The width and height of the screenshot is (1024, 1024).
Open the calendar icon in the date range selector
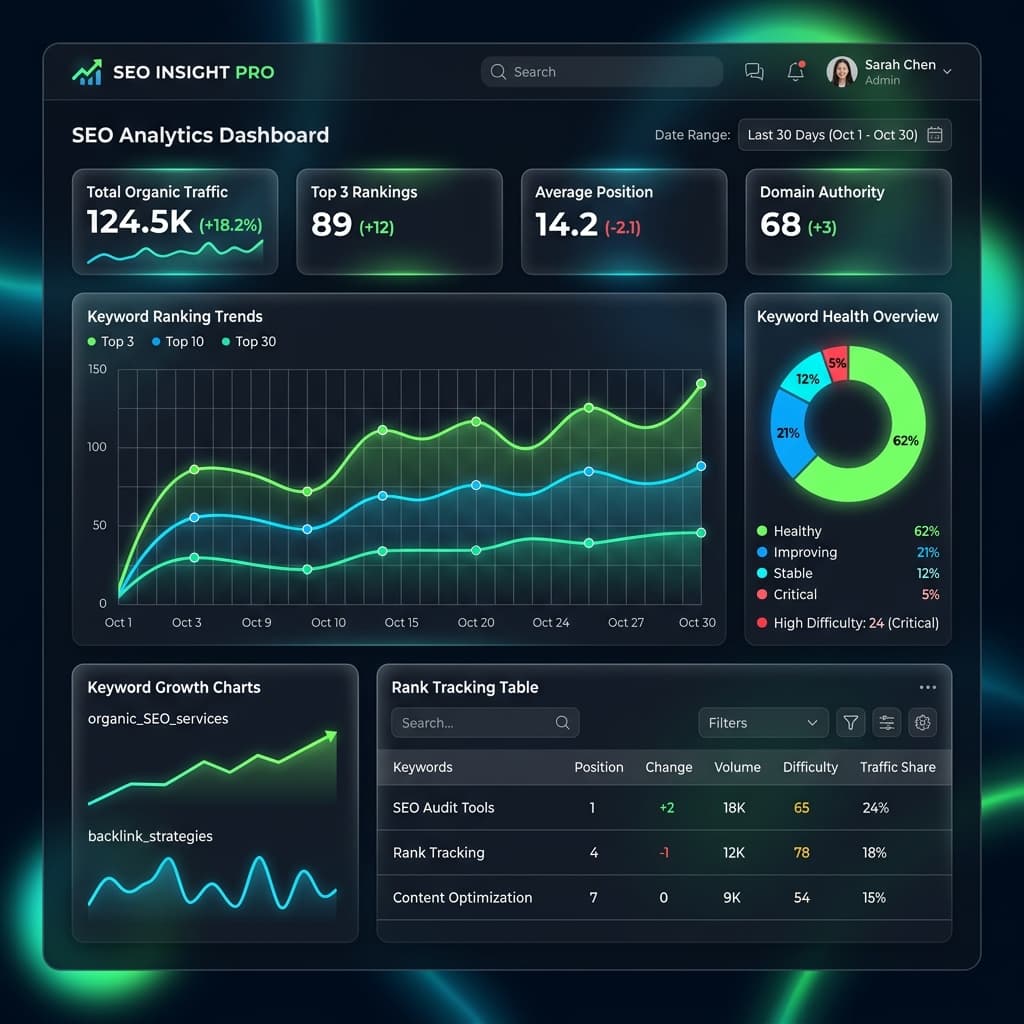pyautogui.click(x=934, y=134)
